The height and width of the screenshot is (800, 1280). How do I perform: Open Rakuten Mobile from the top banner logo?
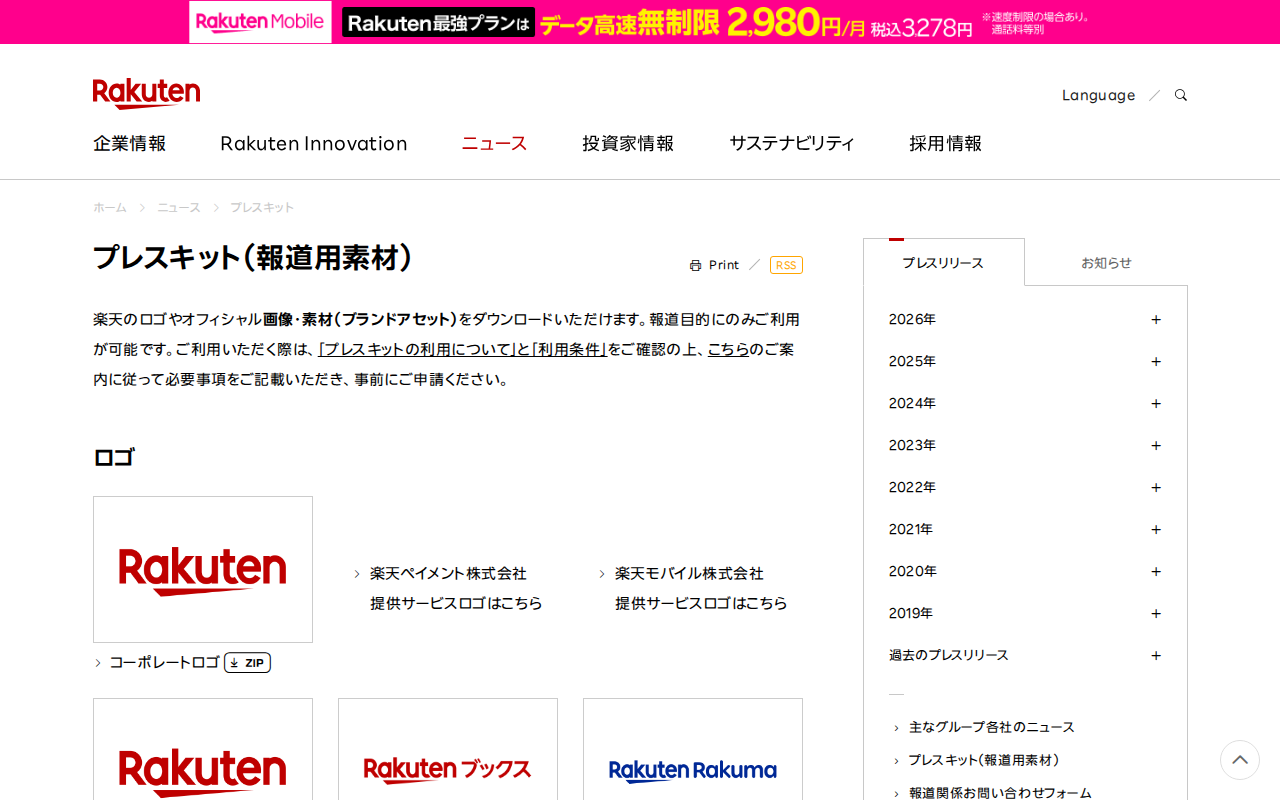[x=259, y=21]
